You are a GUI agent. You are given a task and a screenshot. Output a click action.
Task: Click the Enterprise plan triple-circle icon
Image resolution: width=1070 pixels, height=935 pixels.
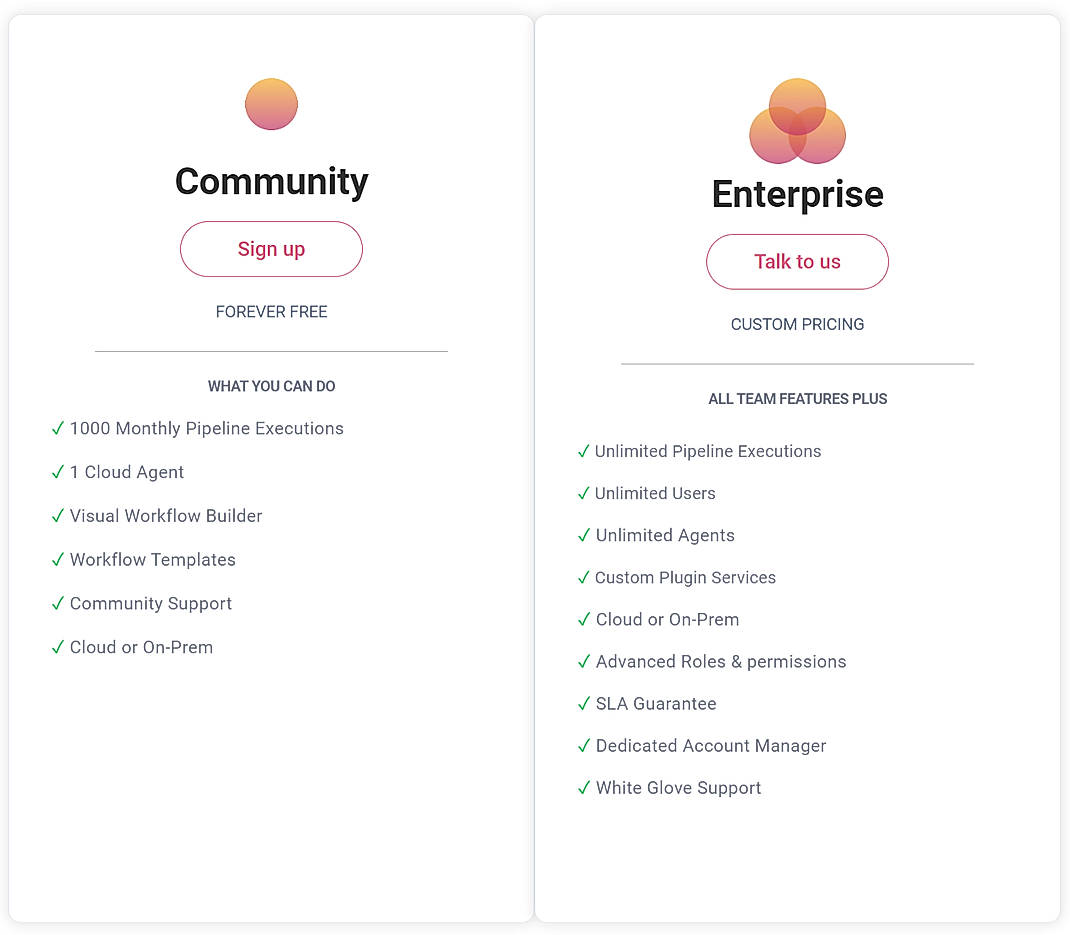797,121
